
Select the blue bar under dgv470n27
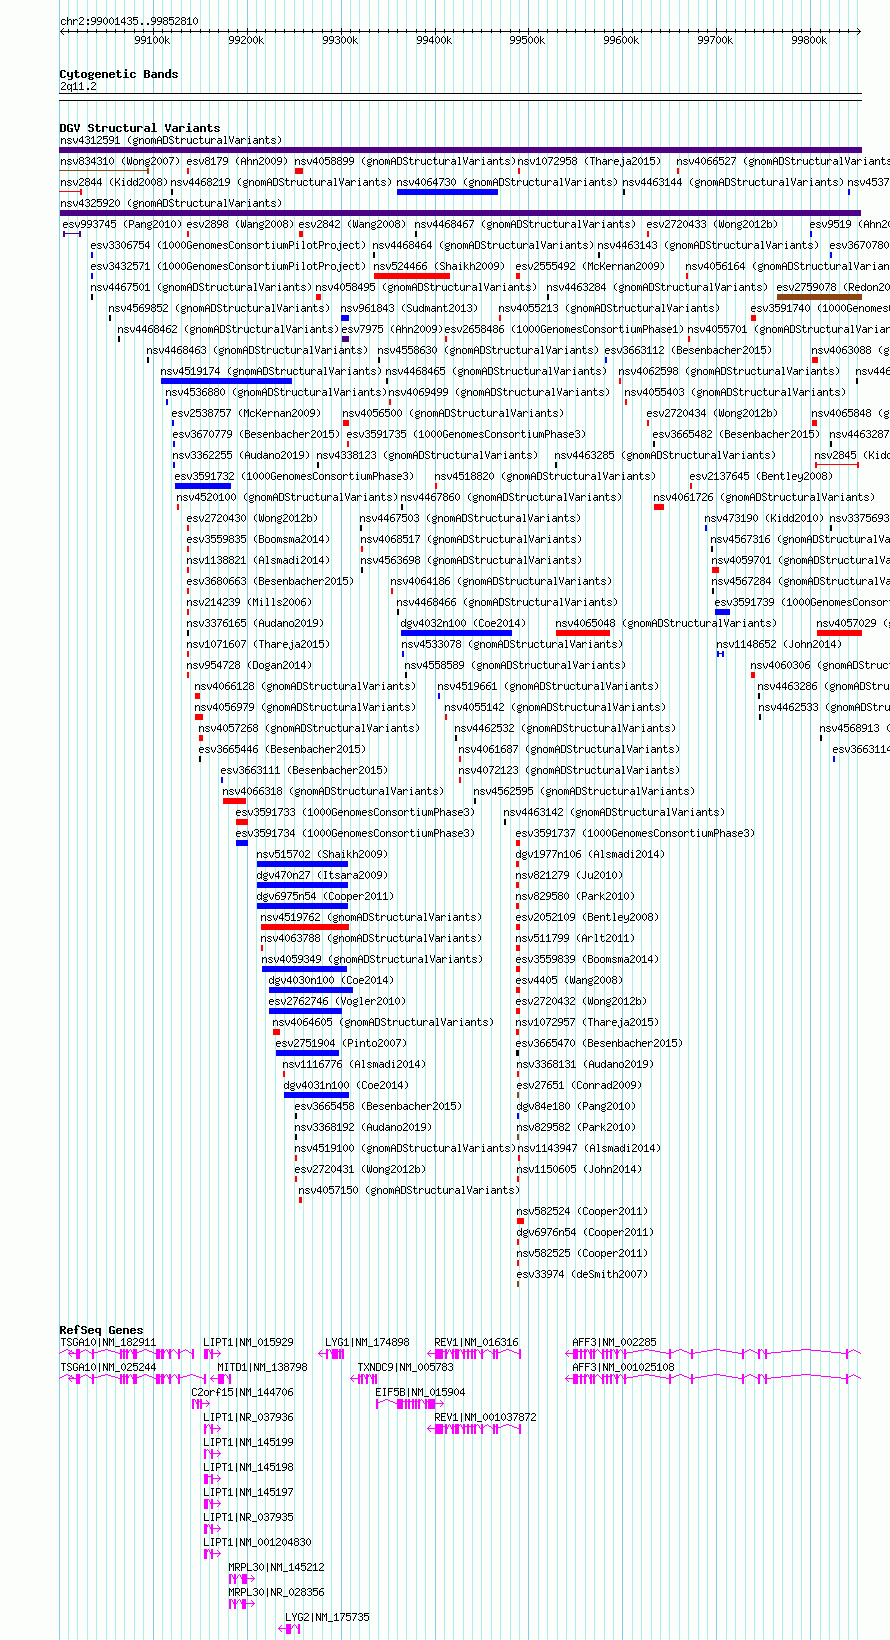click(303, 884)
